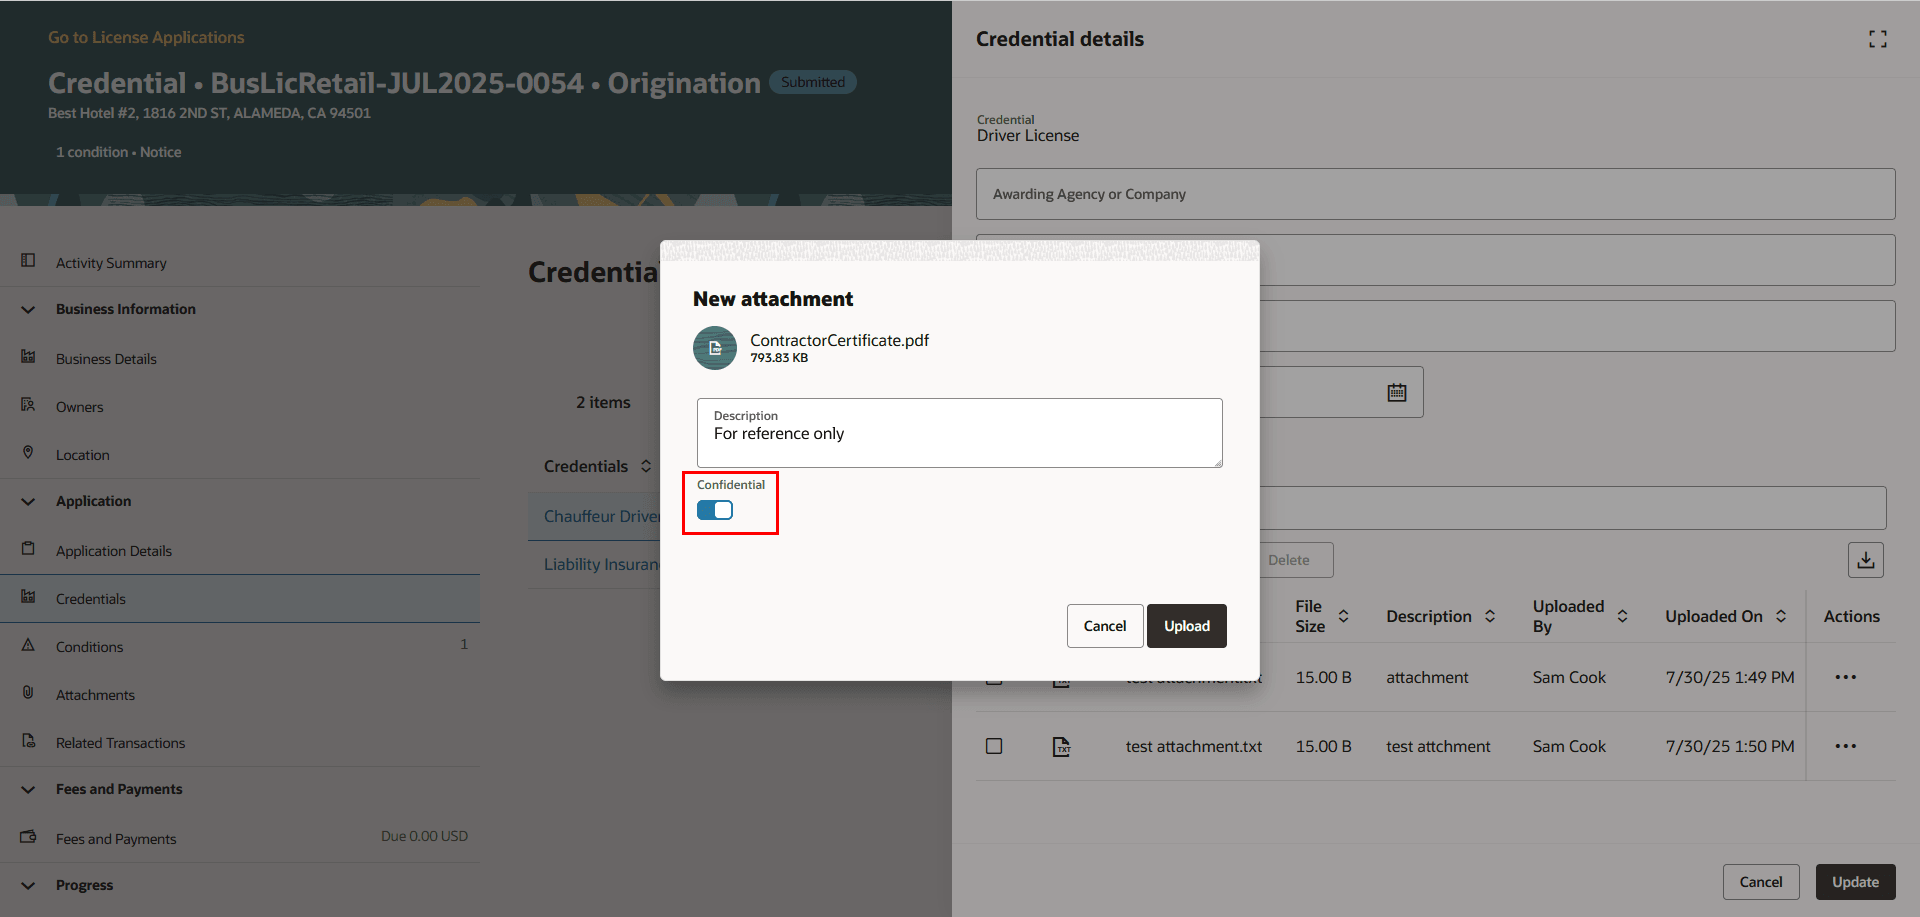The width and height of the screenshot is (1920, 917).
Task: Open Location via its pin icon
Action: (x=28, y=453)
